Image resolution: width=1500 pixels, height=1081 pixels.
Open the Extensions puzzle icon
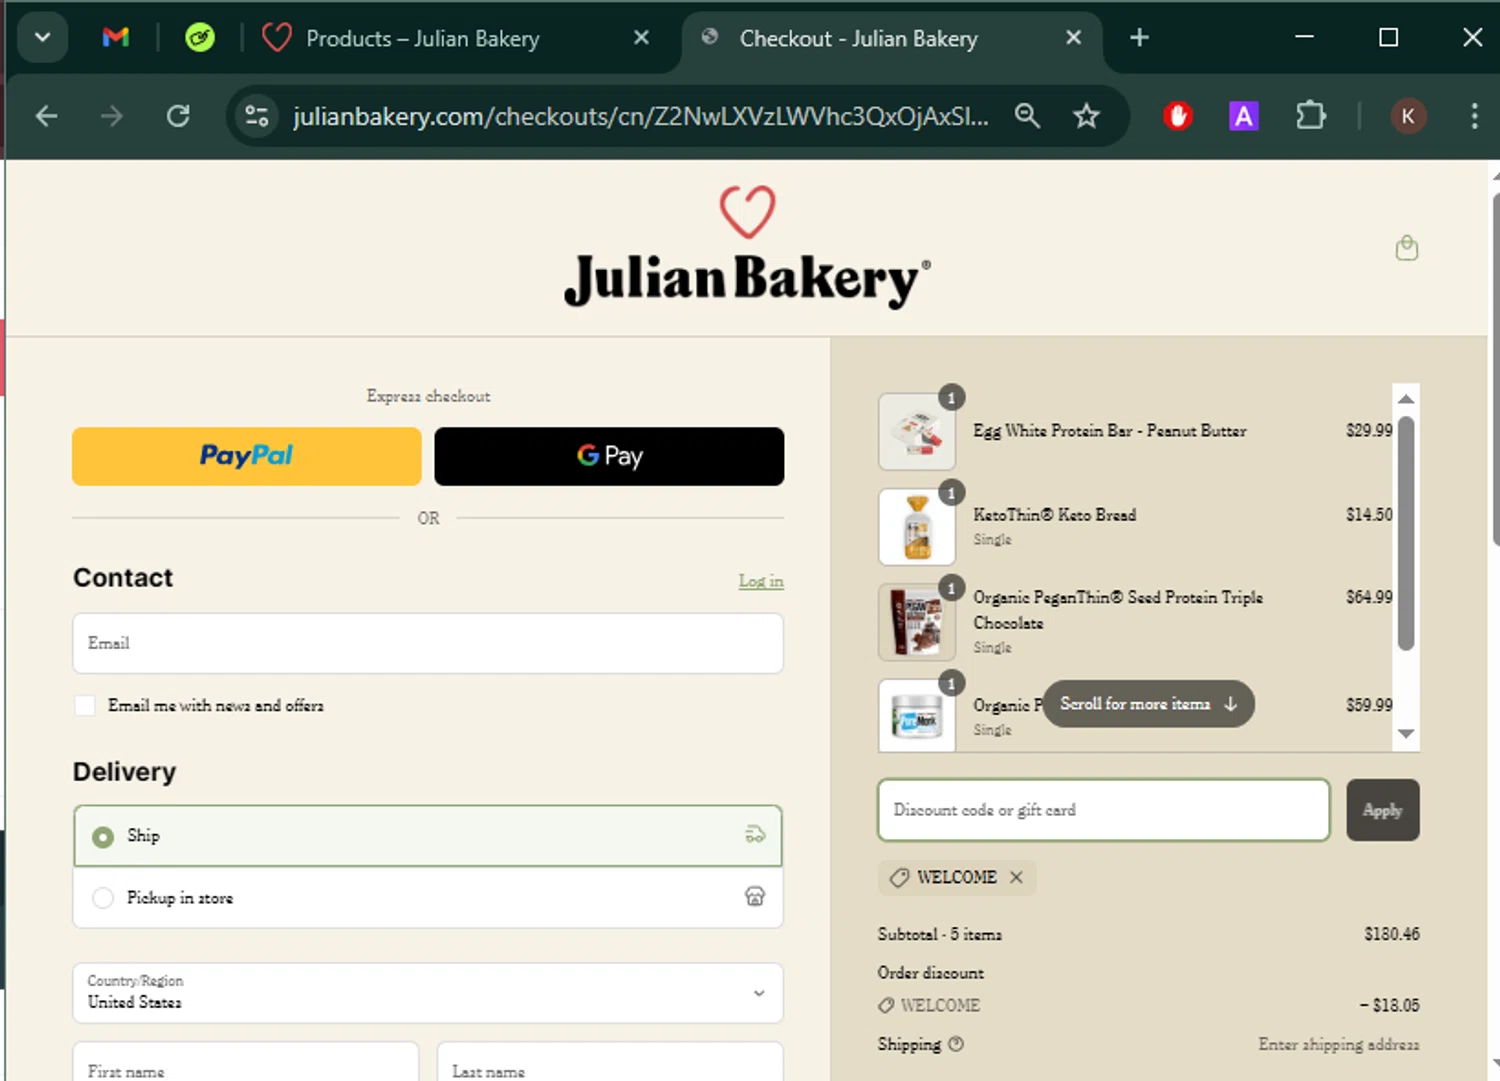[x=1310, y=116]
